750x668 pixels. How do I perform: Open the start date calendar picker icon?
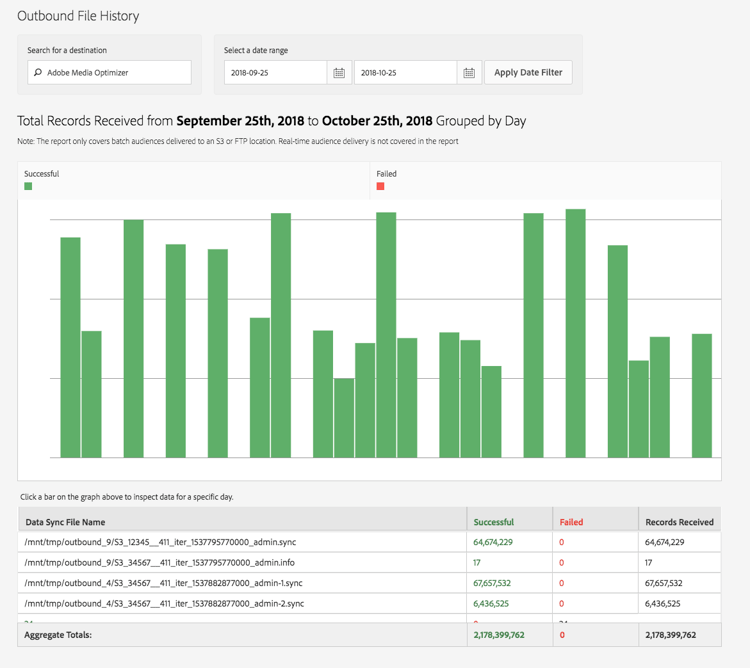pyautogui.click(x=339, y=73)
